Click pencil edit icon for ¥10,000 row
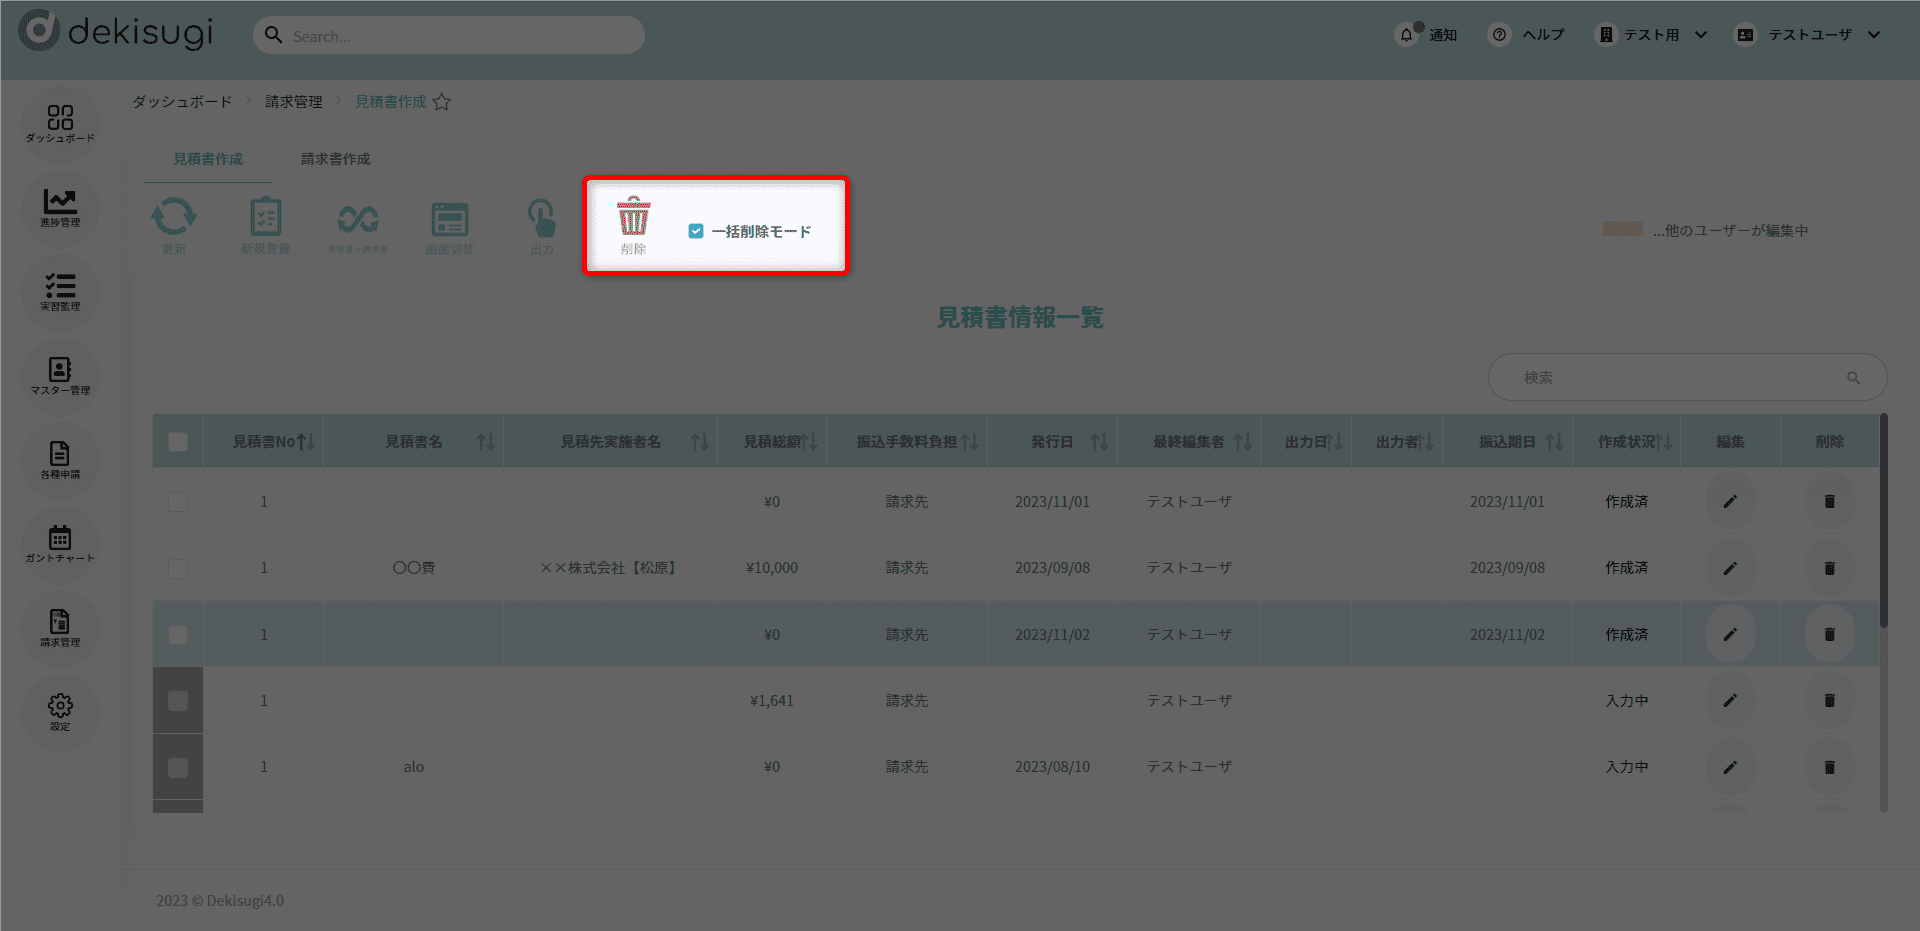This screenshot has width=1920, height=931. [x=1730, y=568]
